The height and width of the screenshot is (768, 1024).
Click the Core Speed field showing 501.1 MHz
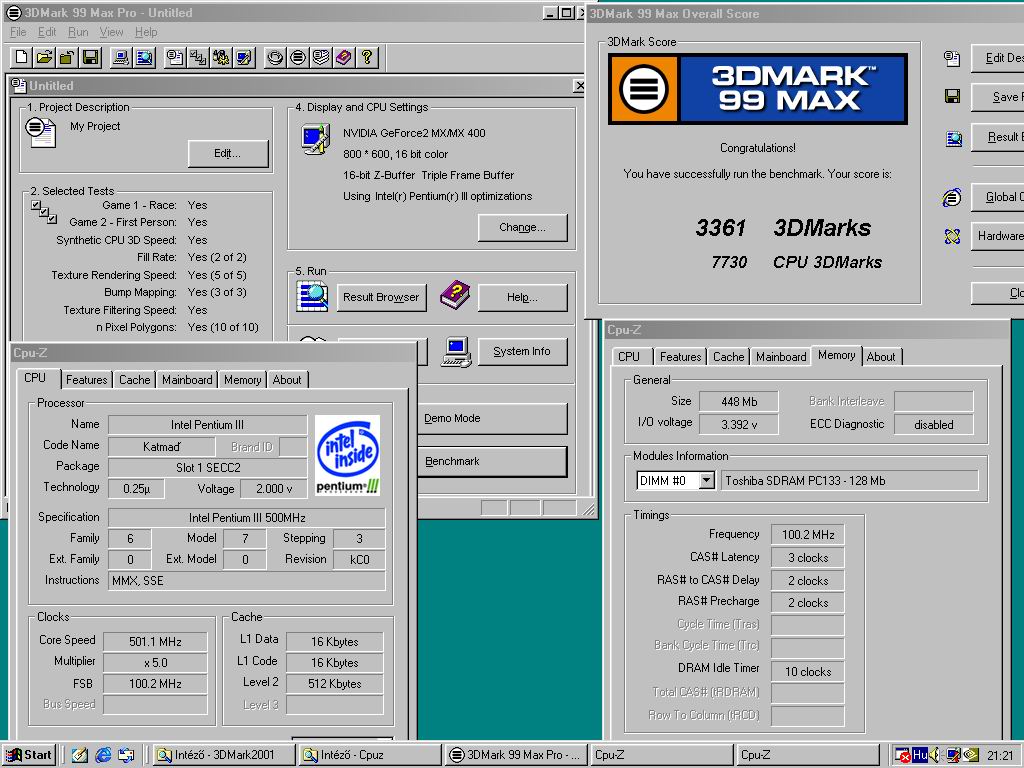(155, 641)
